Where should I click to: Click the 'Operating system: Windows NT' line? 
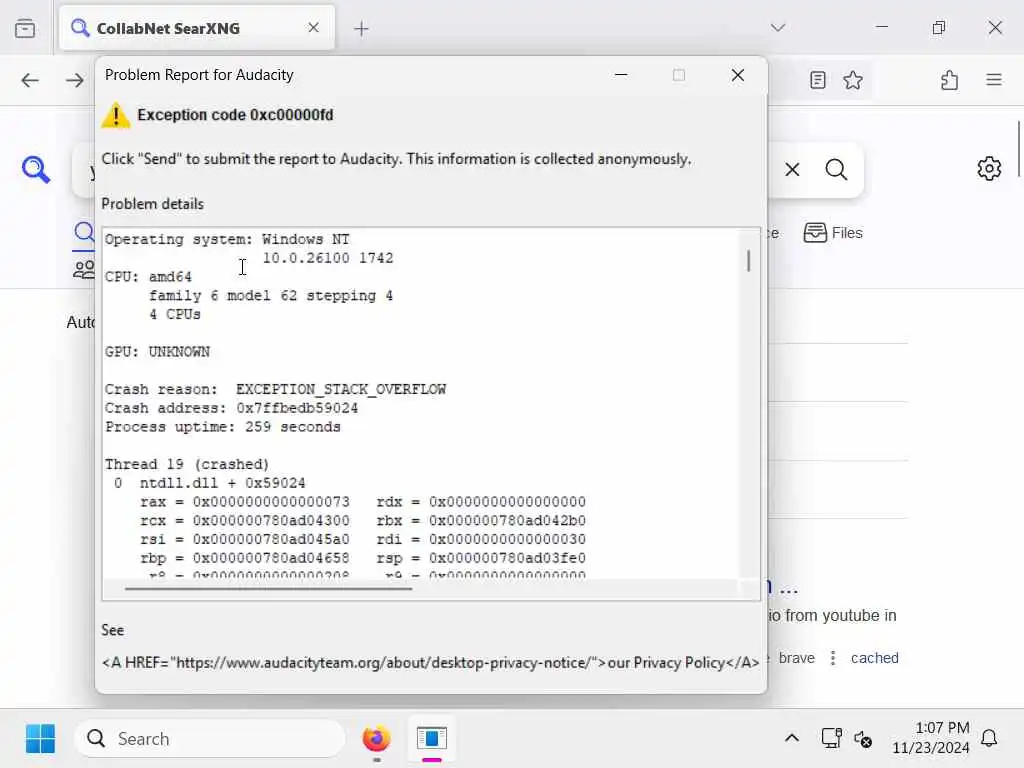tap(227, 240)
